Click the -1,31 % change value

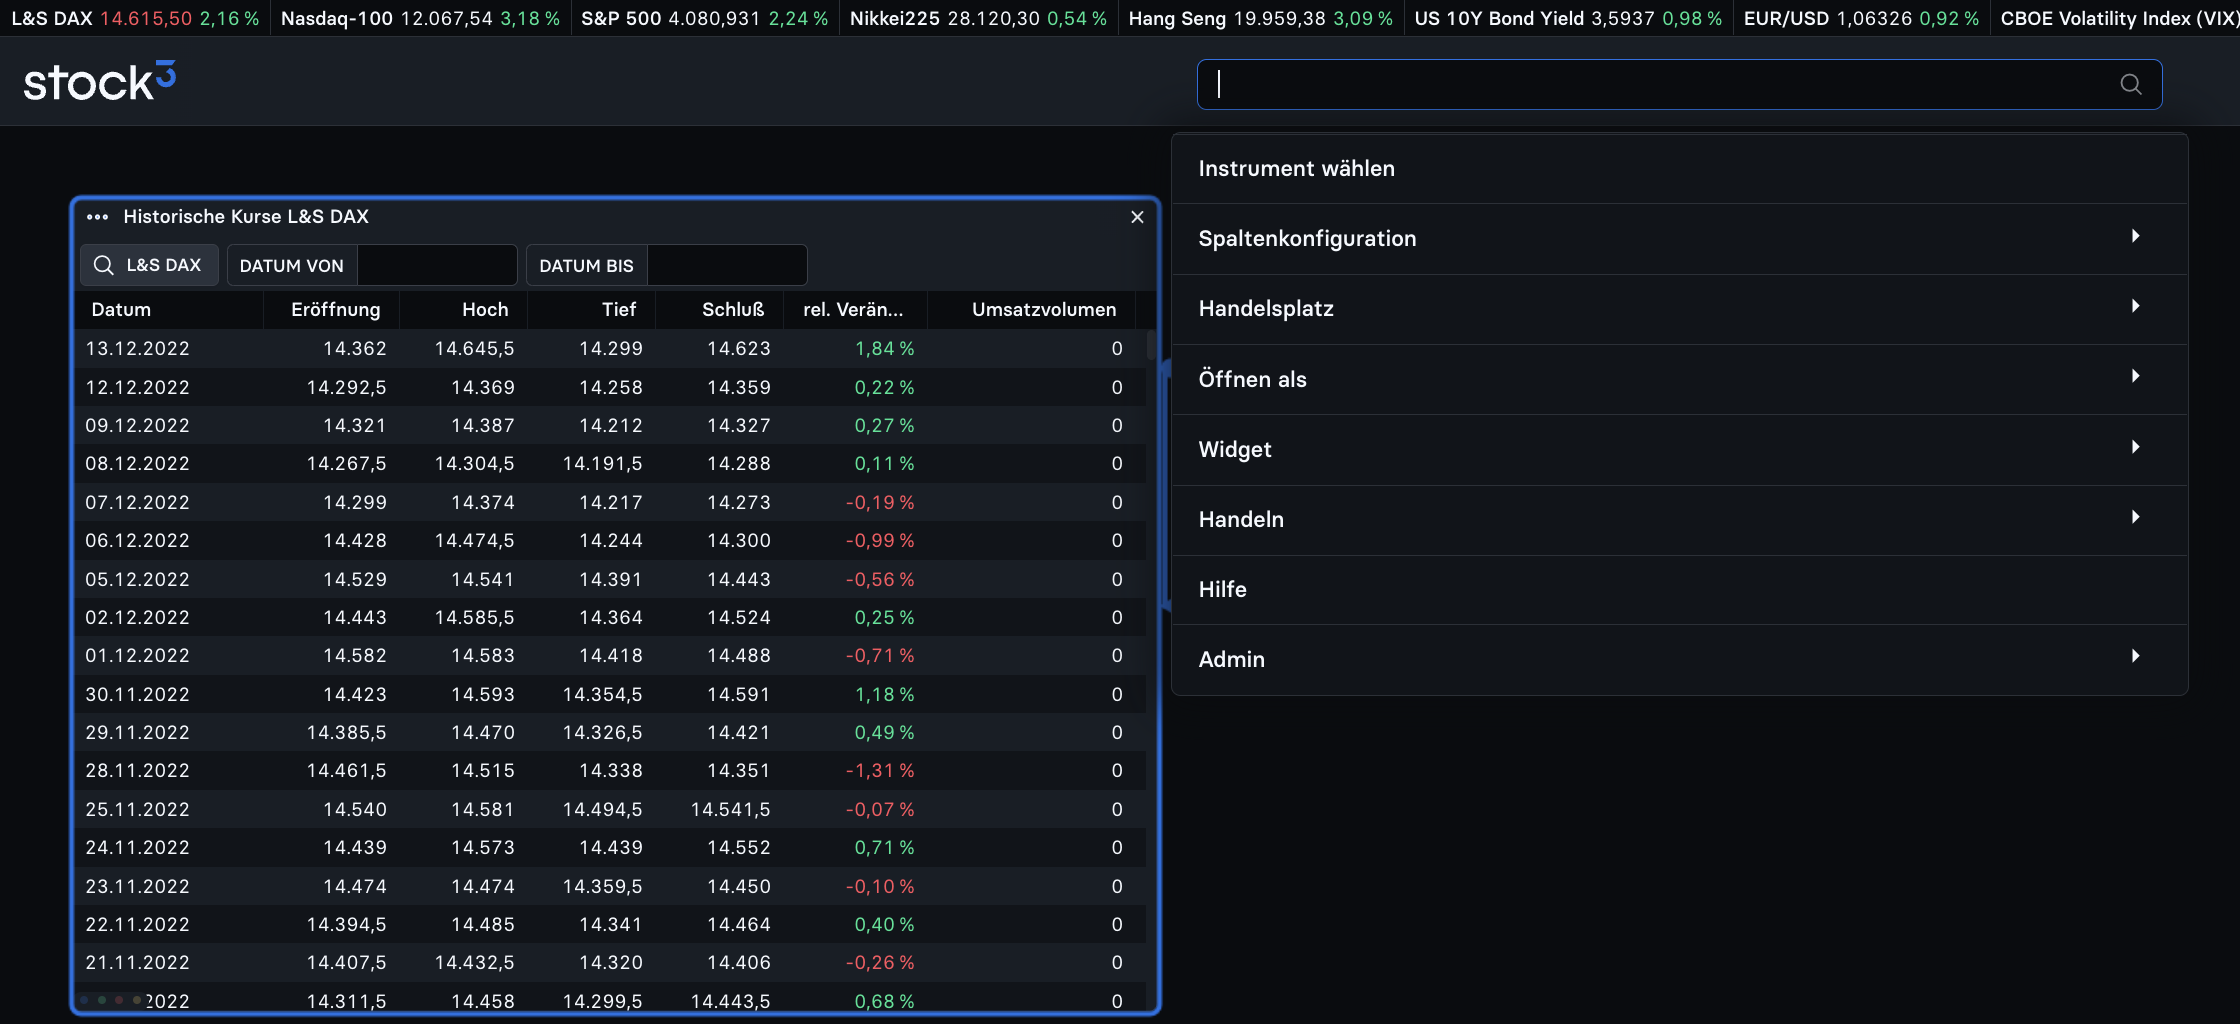pyautogui.click(x=880, y=771)
